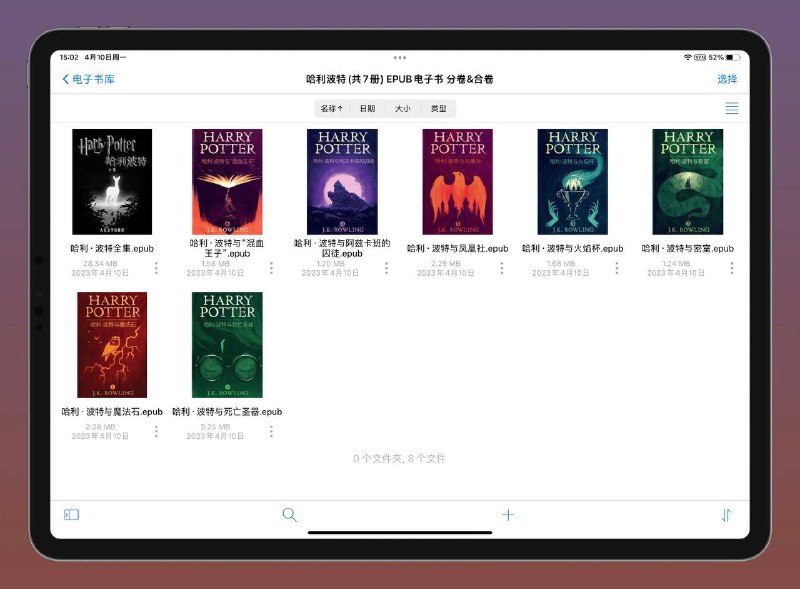Sort files by 大小 (size)
800x589 pixels.
402,108
